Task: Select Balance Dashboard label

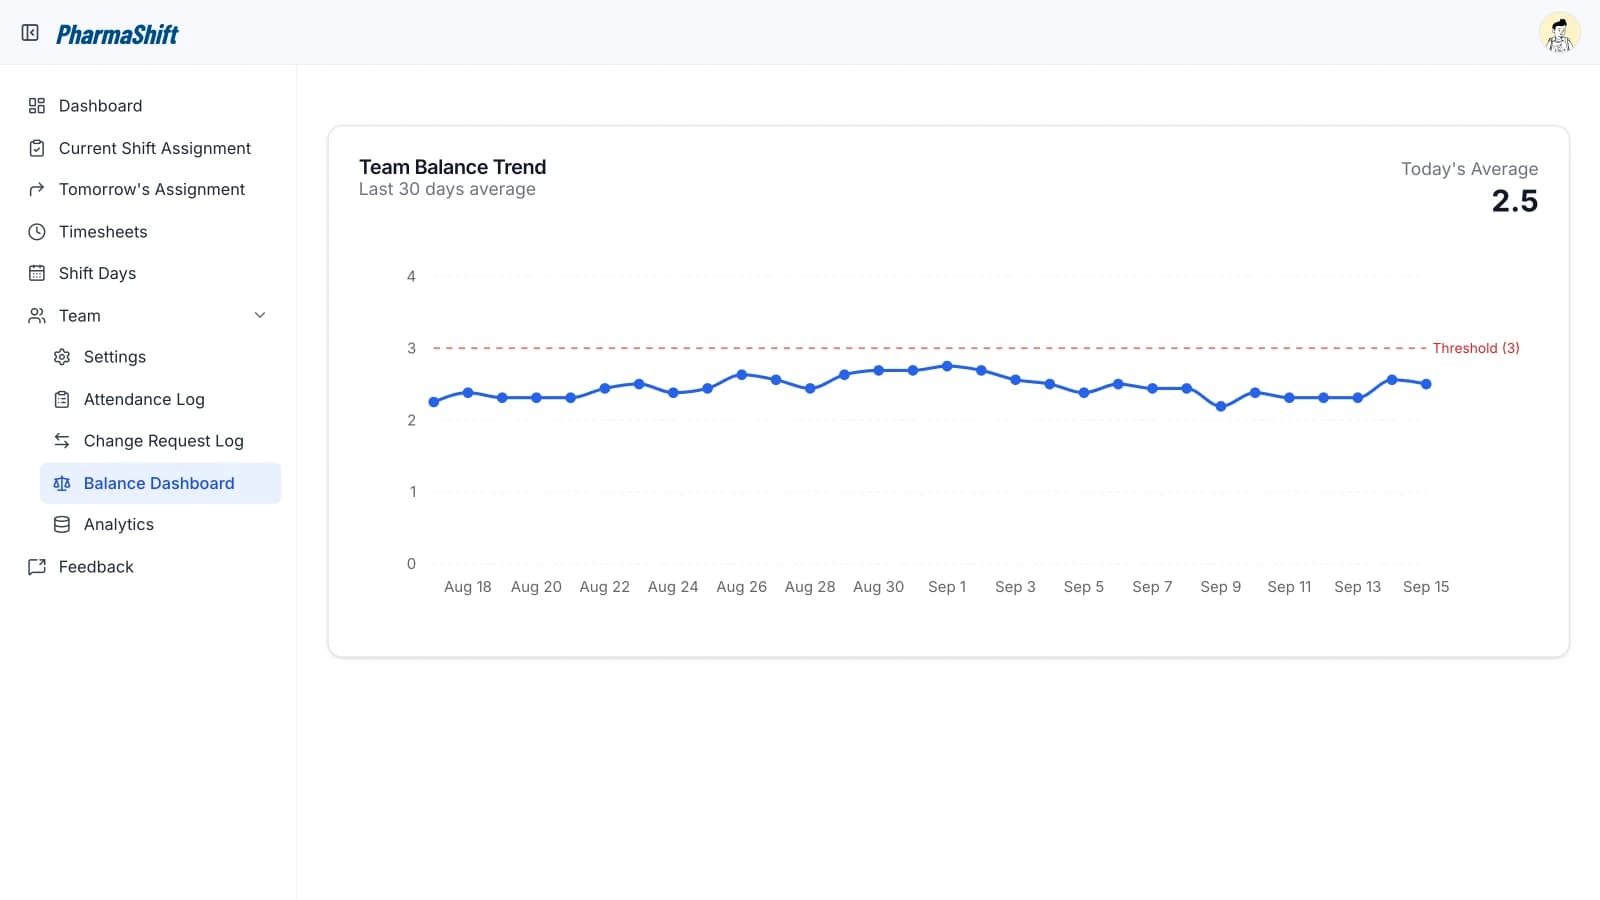Action: pos(159,483)
